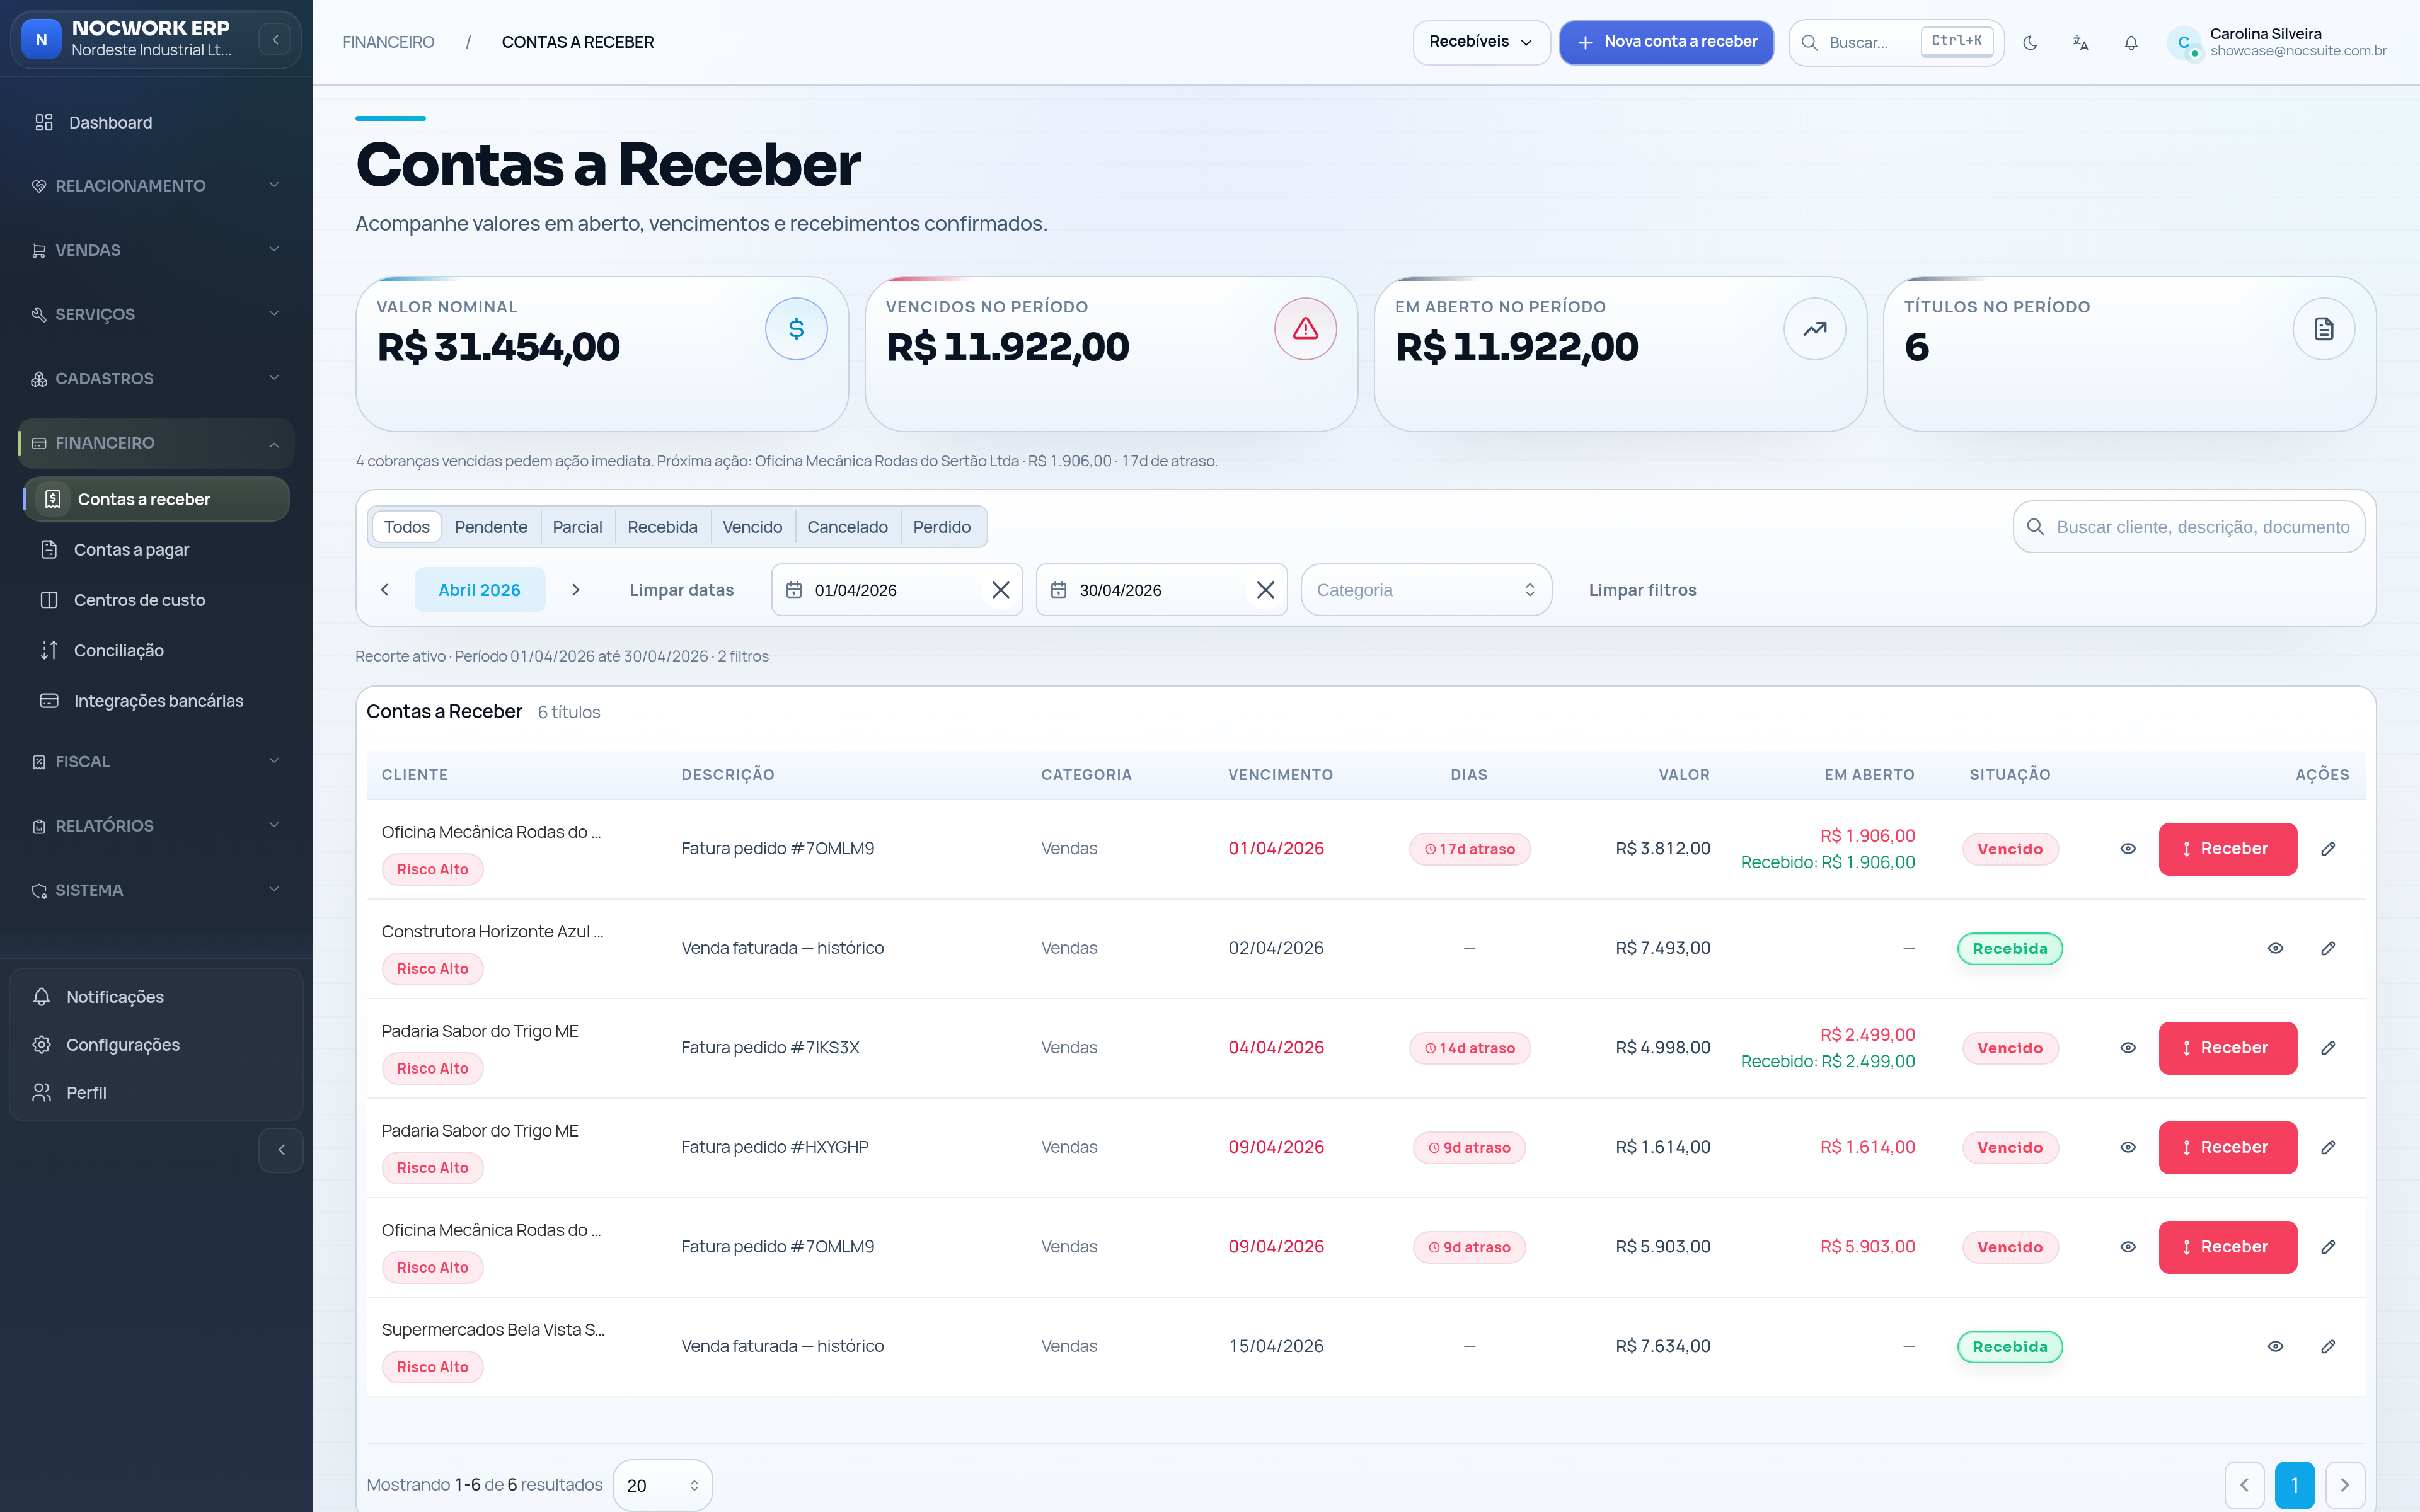This screenshot has height=1512, width=2420.
Task: Edit the 17d atraso Oficina Mecânica row
Action: coord(2328,849)
